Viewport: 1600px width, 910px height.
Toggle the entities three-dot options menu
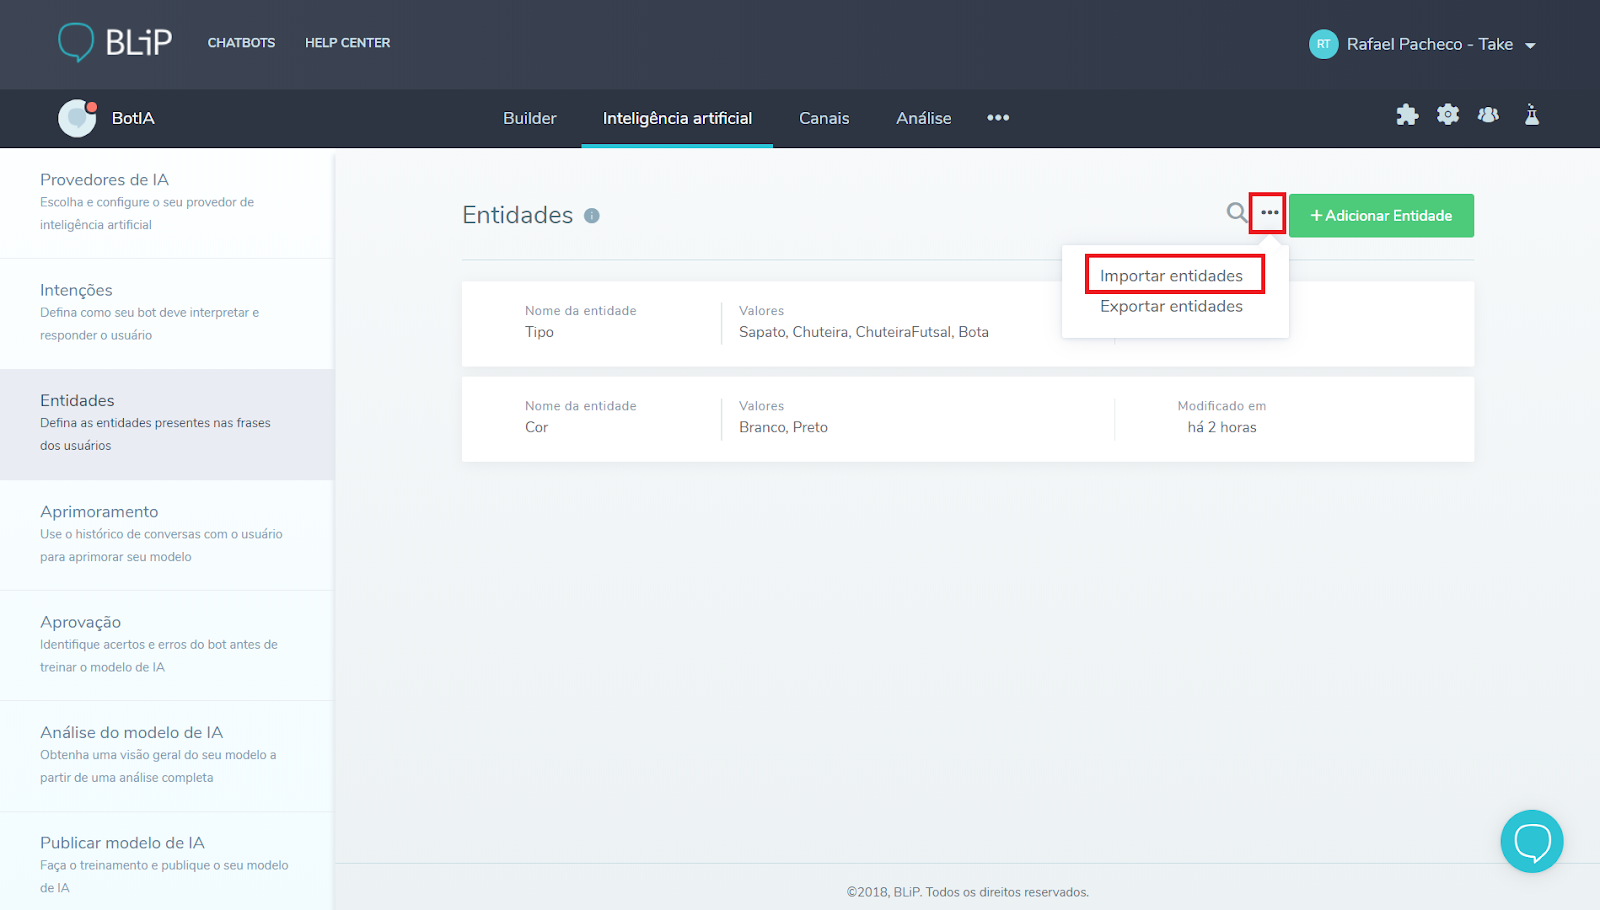coord(1269,213)
